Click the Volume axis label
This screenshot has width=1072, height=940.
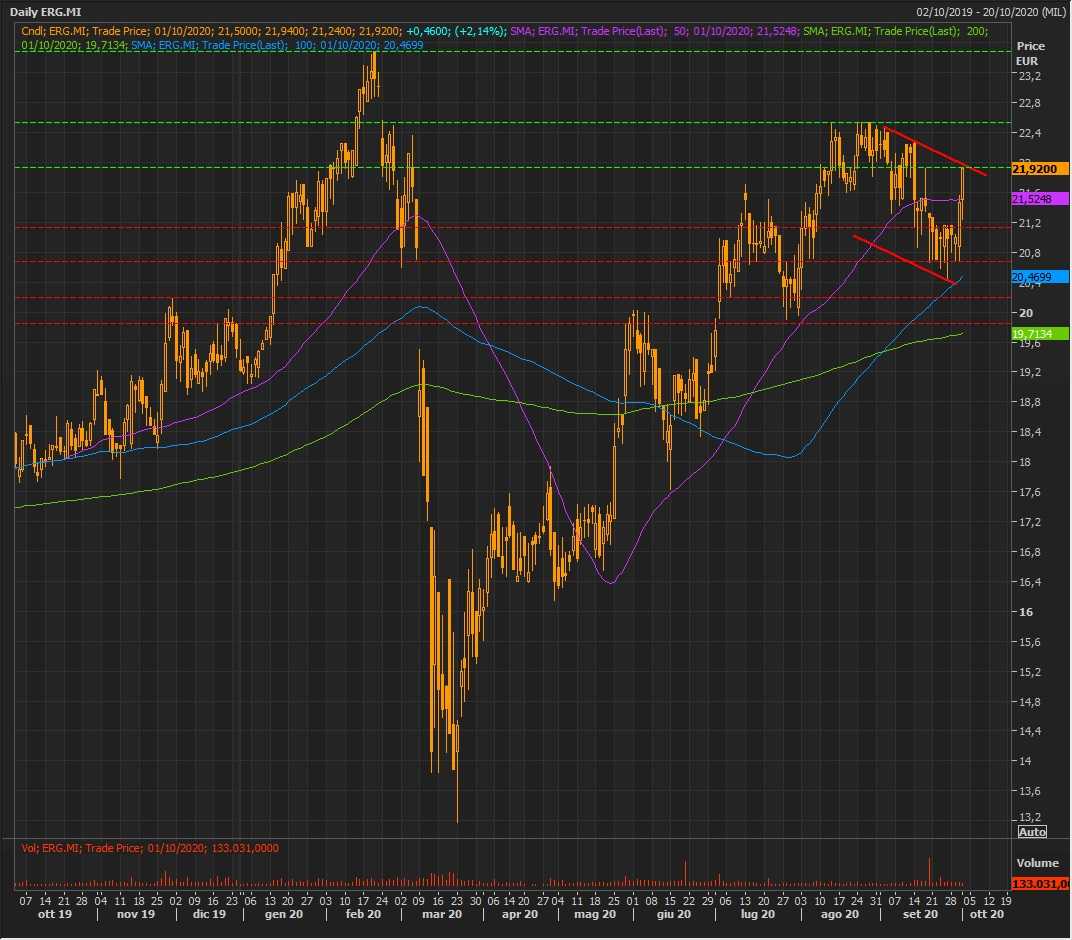[1037, 862]
